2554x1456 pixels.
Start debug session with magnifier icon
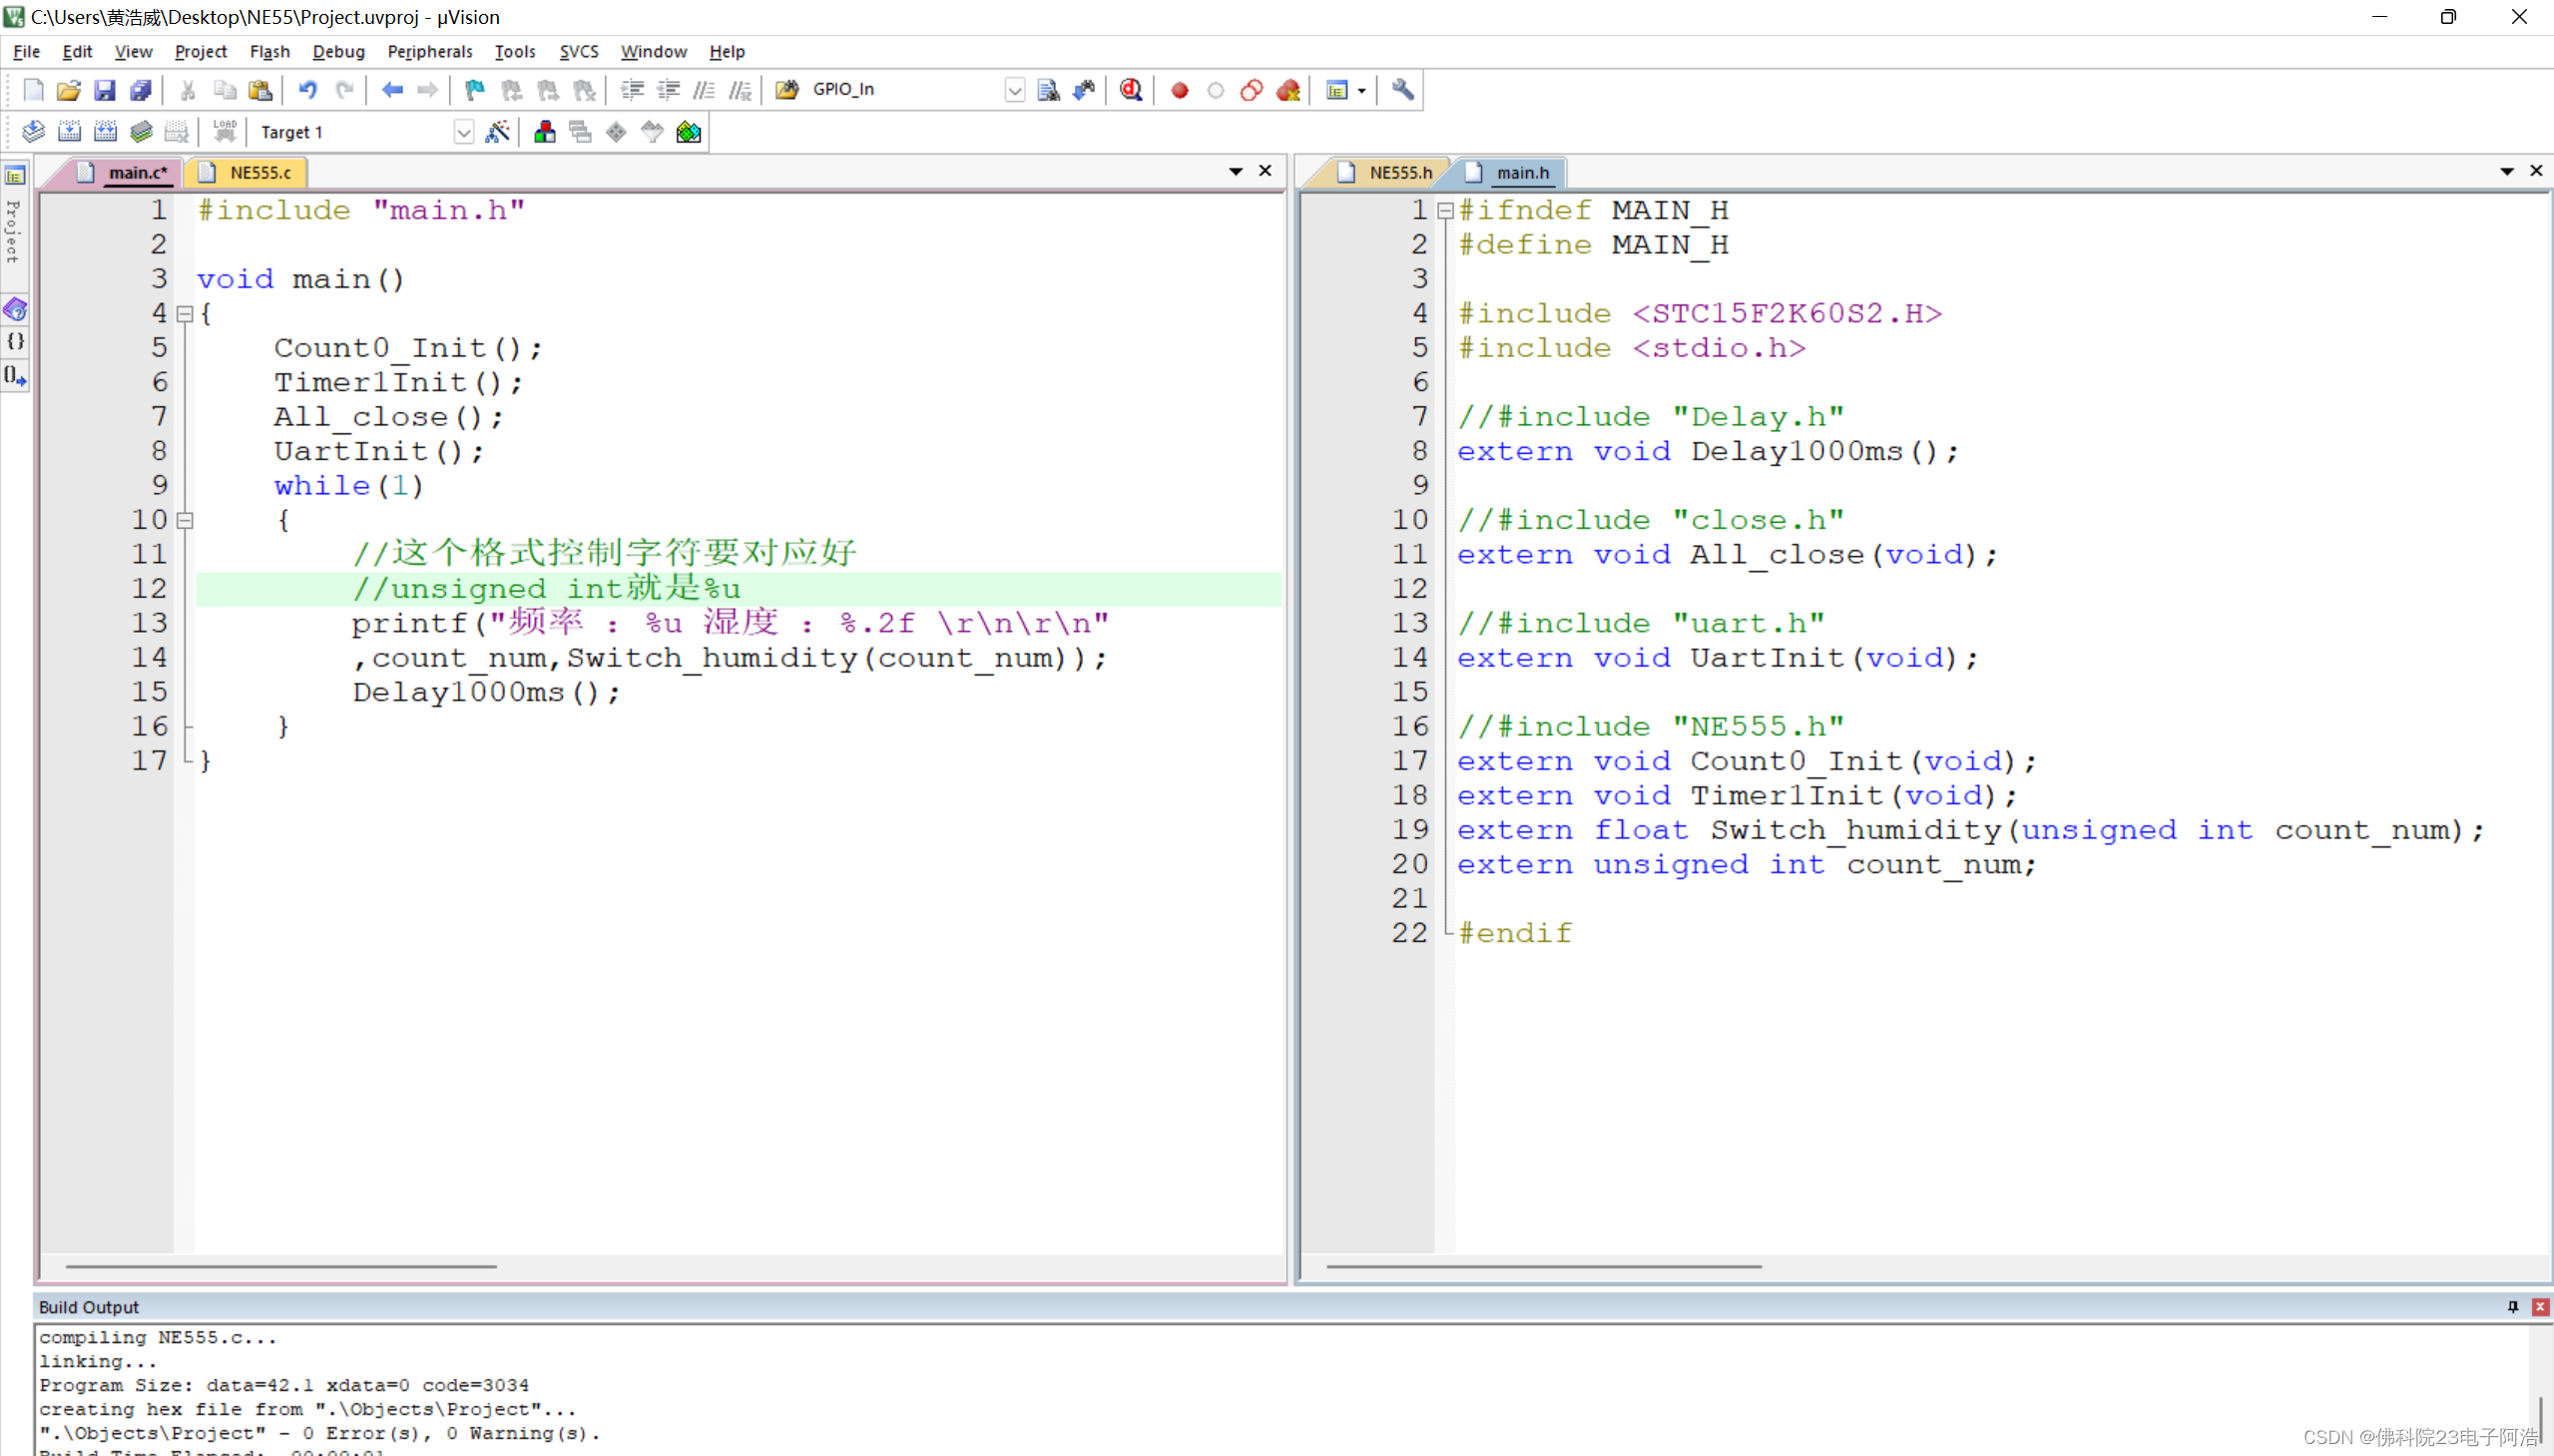click(1131, 90)
